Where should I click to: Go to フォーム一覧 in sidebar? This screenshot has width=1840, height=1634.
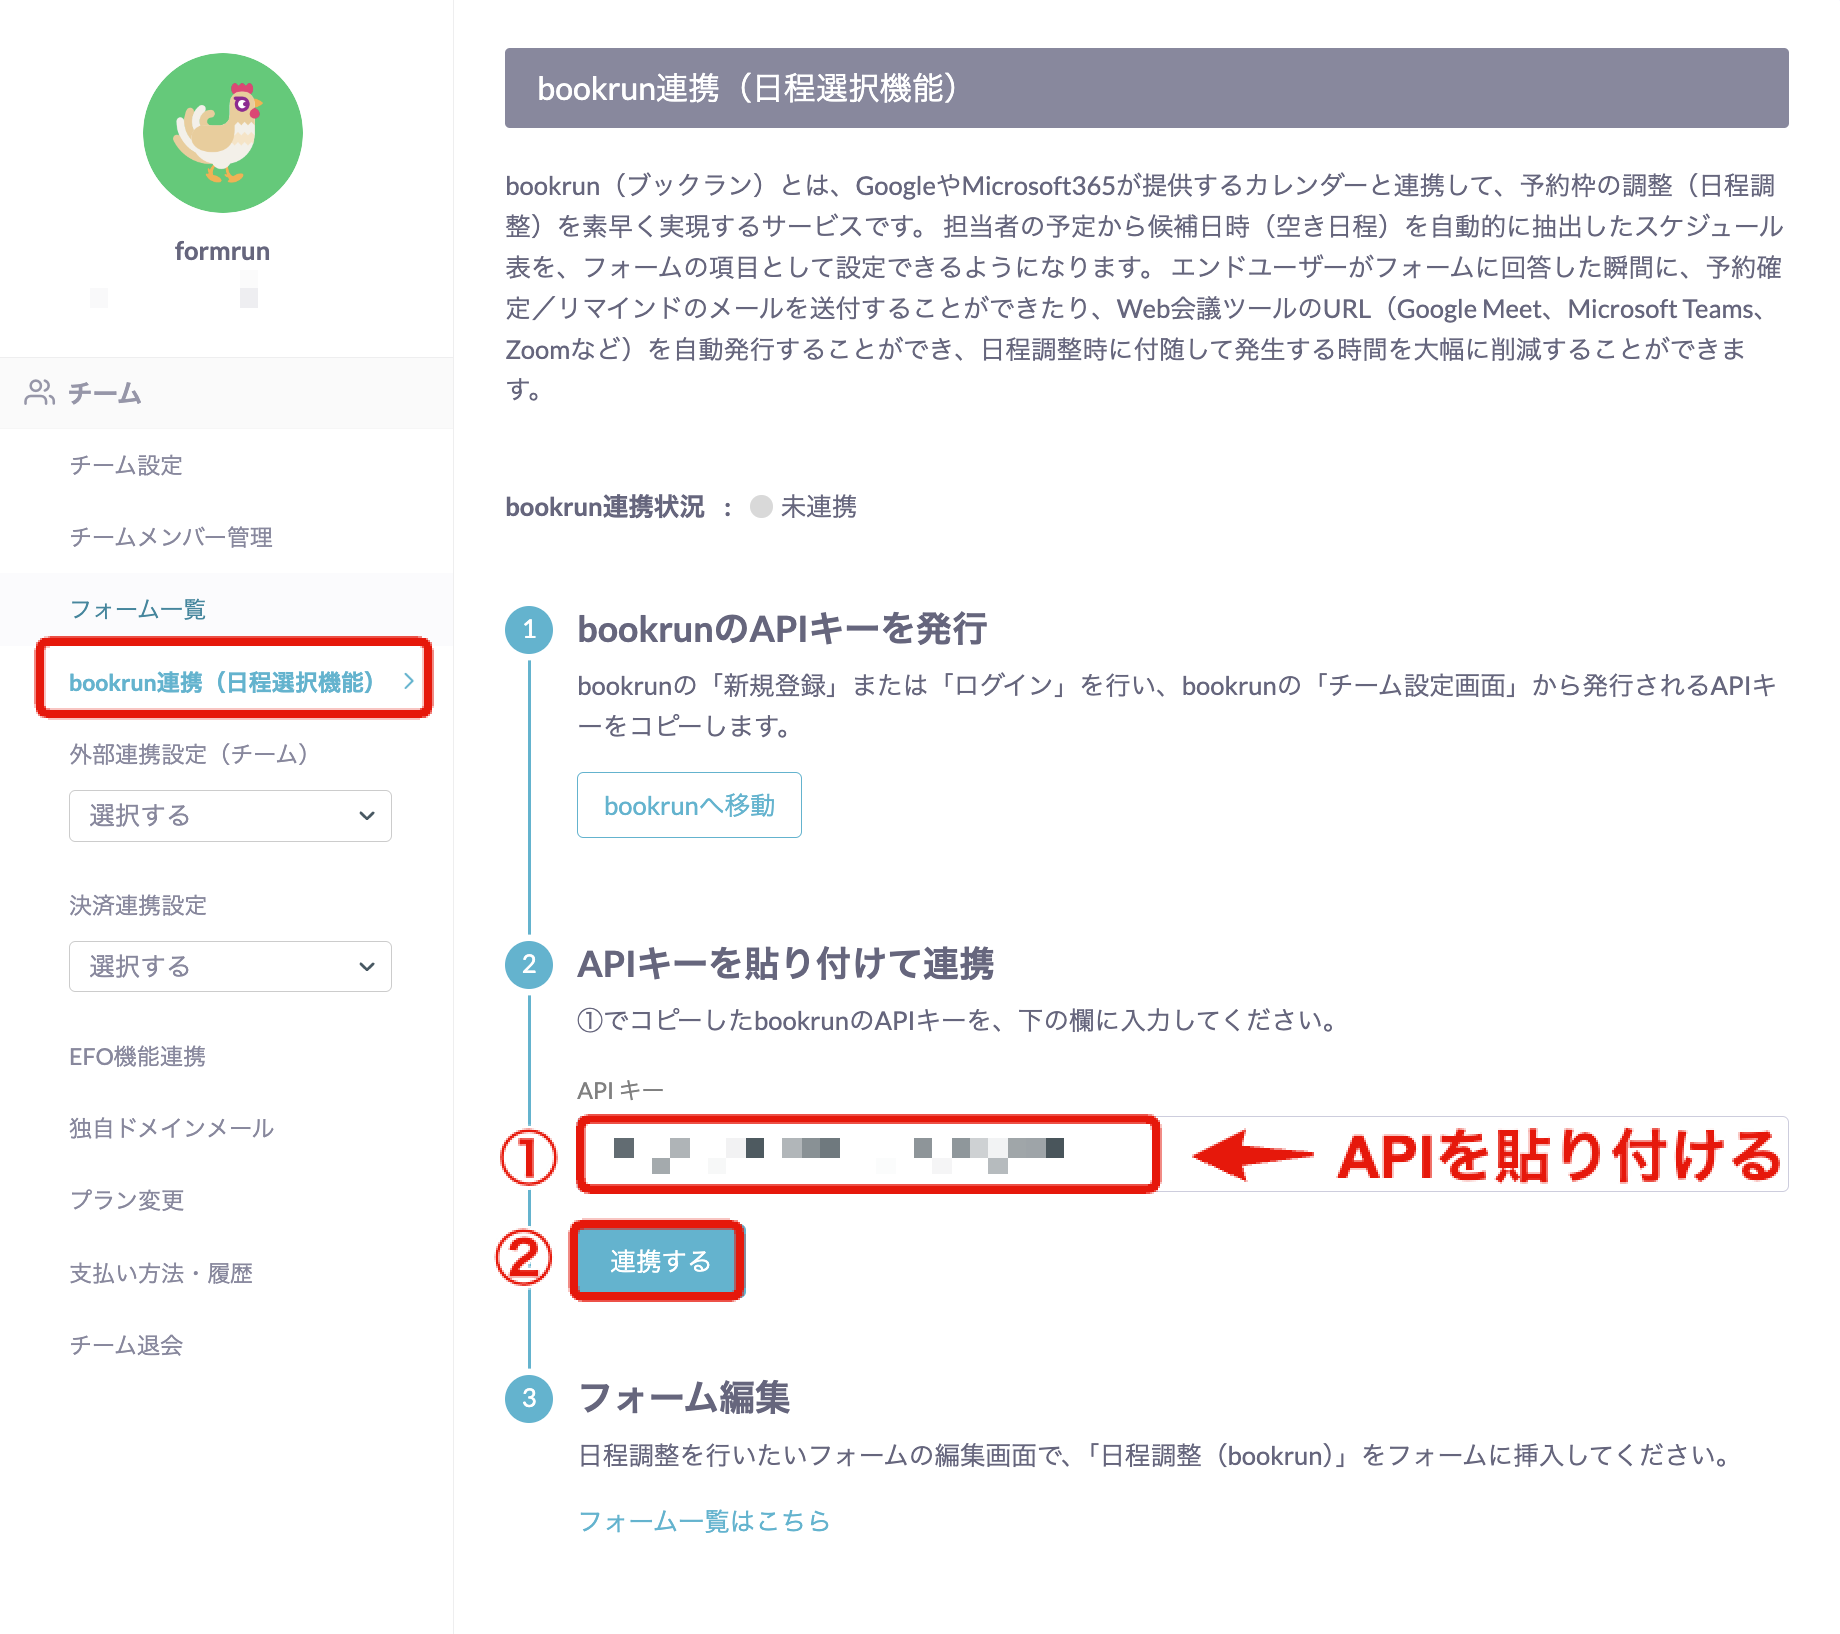(137, 609)
